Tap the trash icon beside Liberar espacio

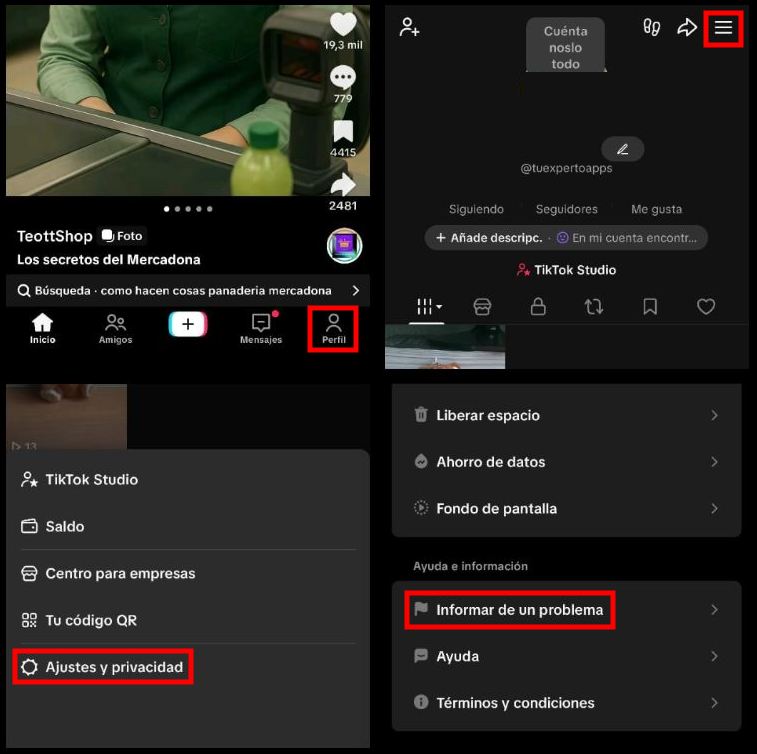tap(421, 414)
